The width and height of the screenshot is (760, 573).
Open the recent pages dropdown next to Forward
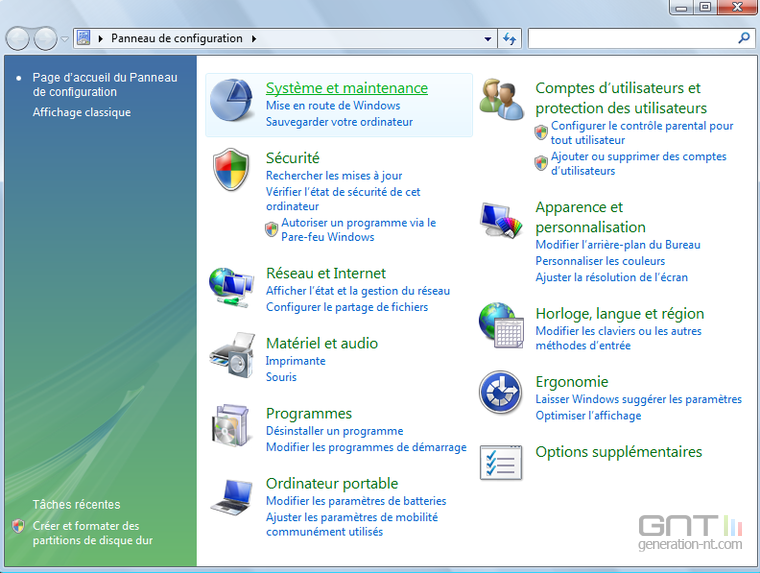[x=64, y=39]
